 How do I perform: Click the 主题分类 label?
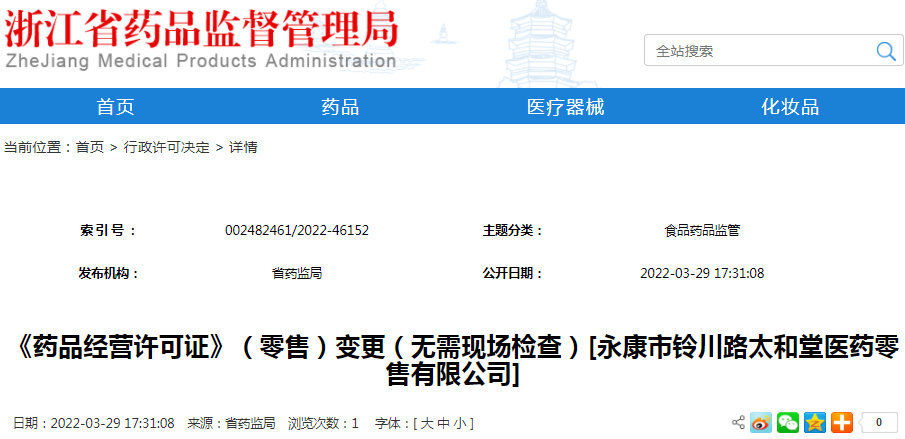[x=513, y=231]
